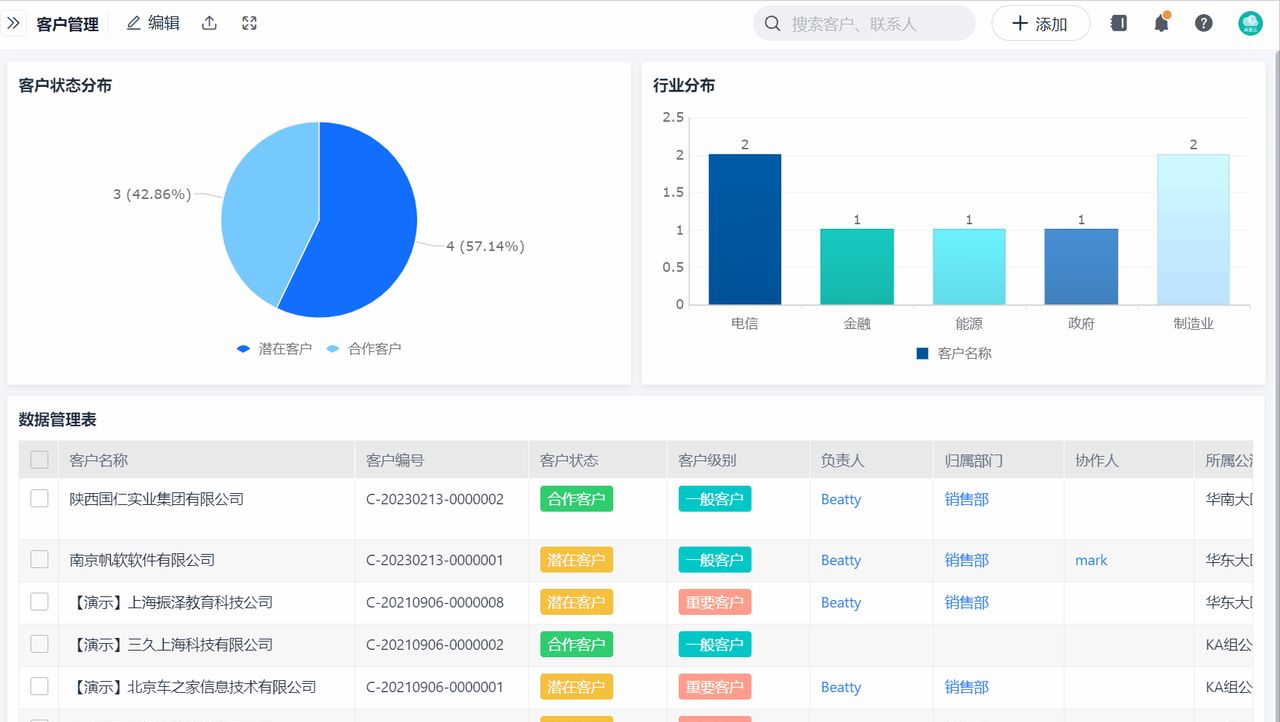Click the export/upload icon in the toolbar

pyautogui.click(x=209, y=22)
